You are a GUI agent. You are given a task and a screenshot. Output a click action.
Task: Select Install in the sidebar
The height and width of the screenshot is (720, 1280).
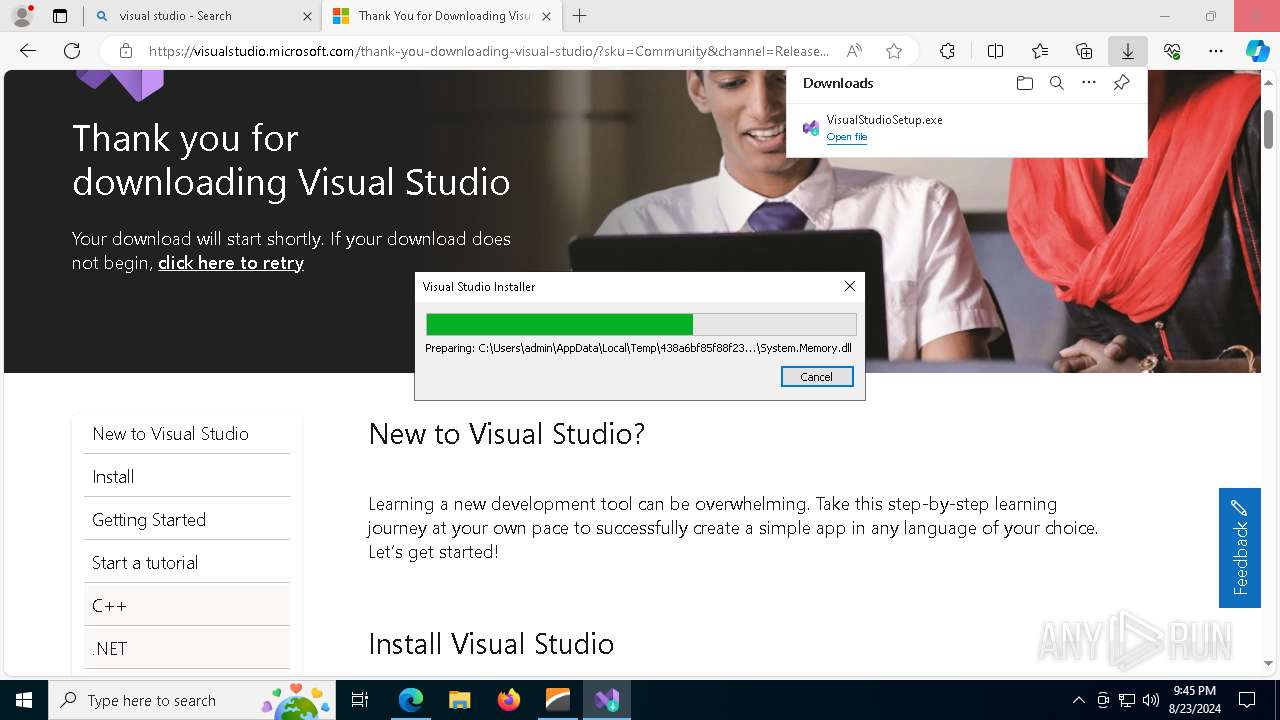click(x=187, y=476)
